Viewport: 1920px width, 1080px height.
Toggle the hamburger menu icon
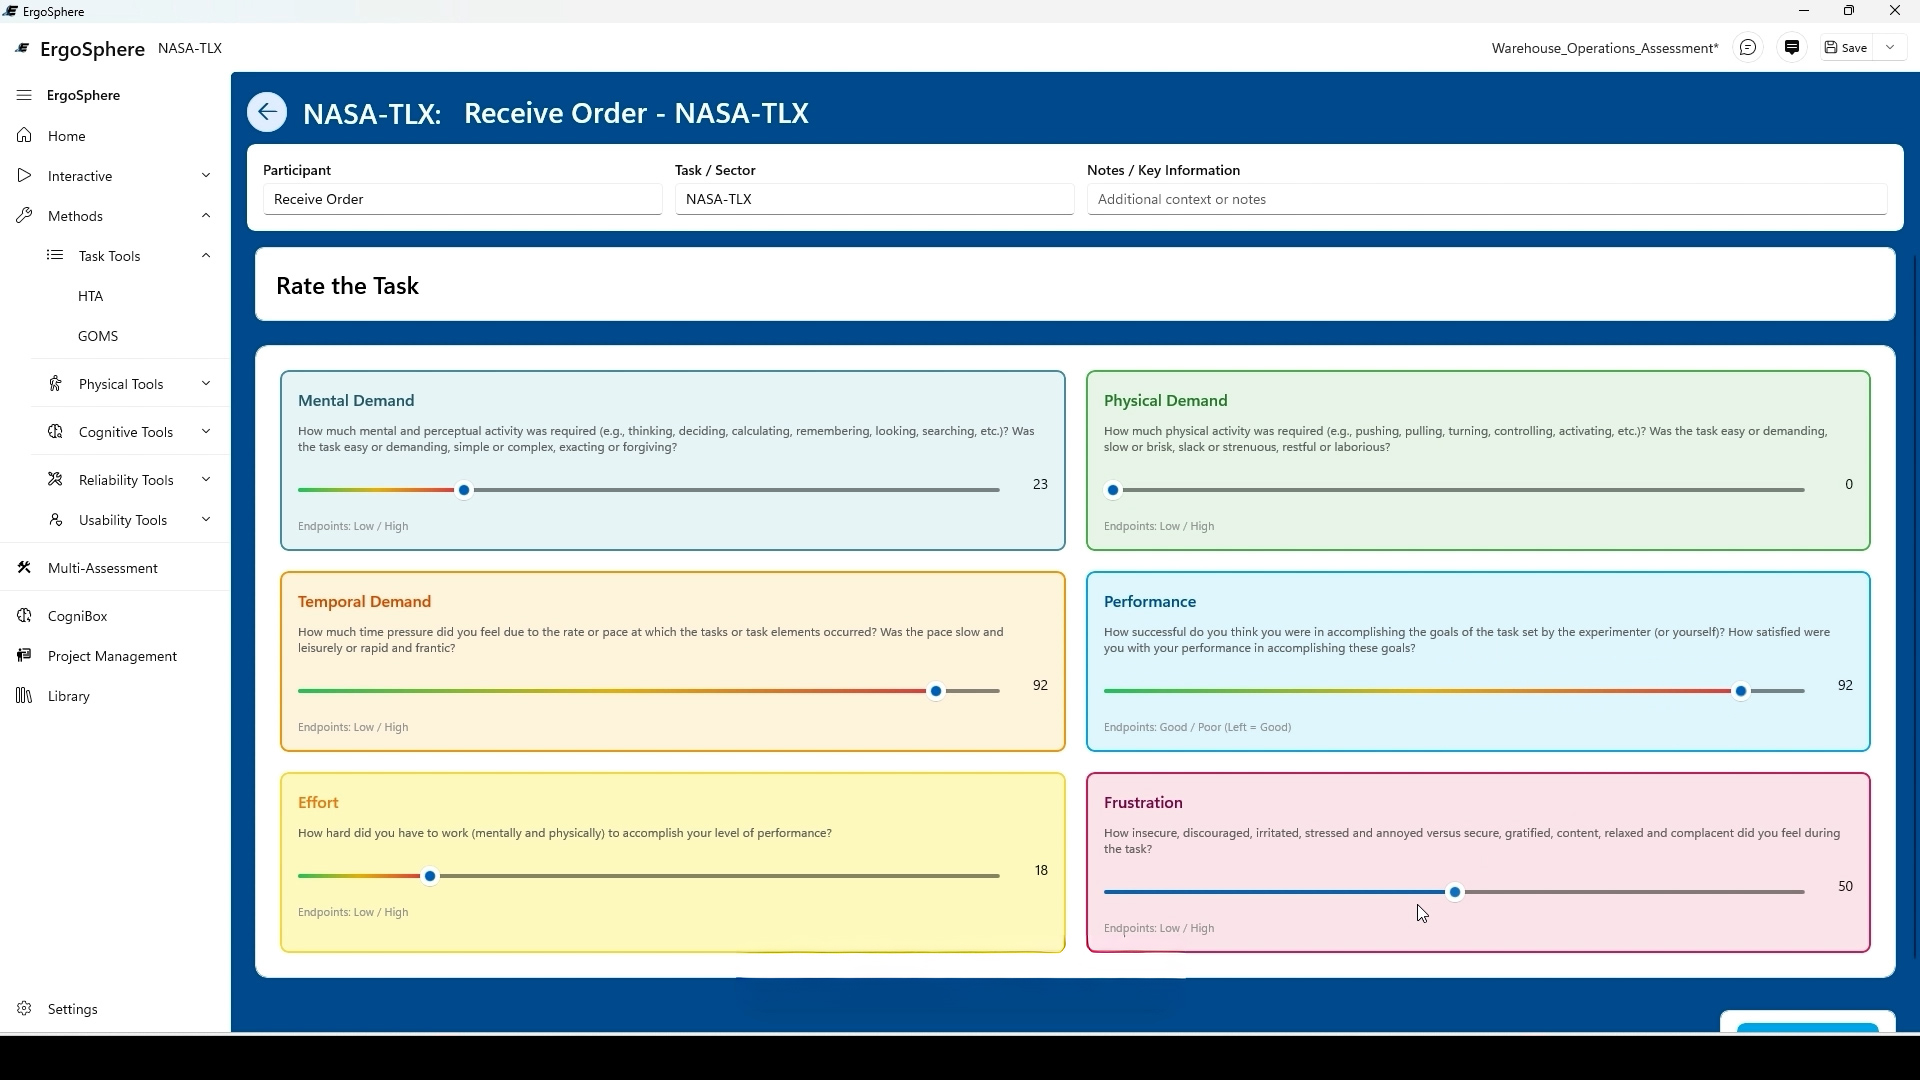pyautogui.click(x=24, y=95)
